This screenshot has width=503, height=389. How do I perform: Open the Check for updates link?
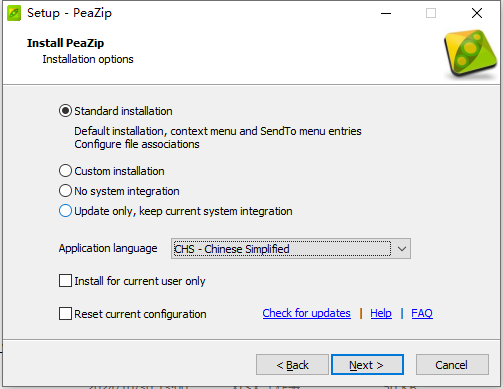pos(306,313)
